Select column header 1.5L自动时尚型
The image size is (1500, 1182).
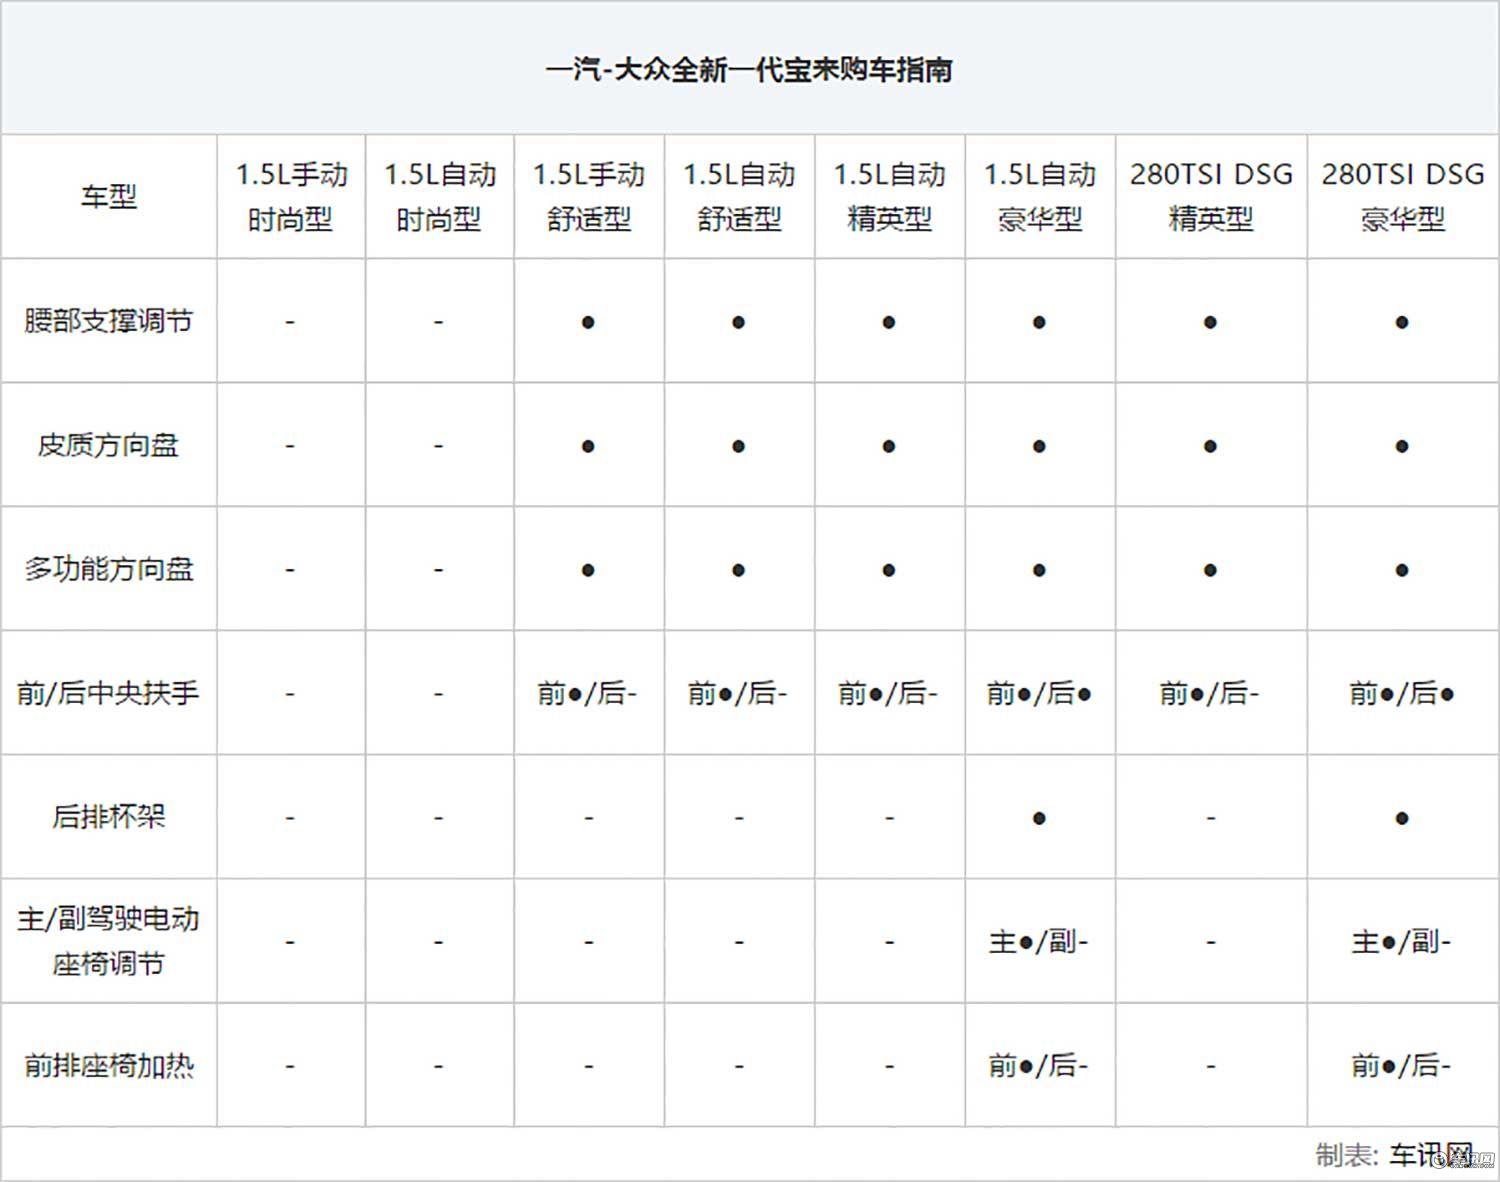coord(440,196)
